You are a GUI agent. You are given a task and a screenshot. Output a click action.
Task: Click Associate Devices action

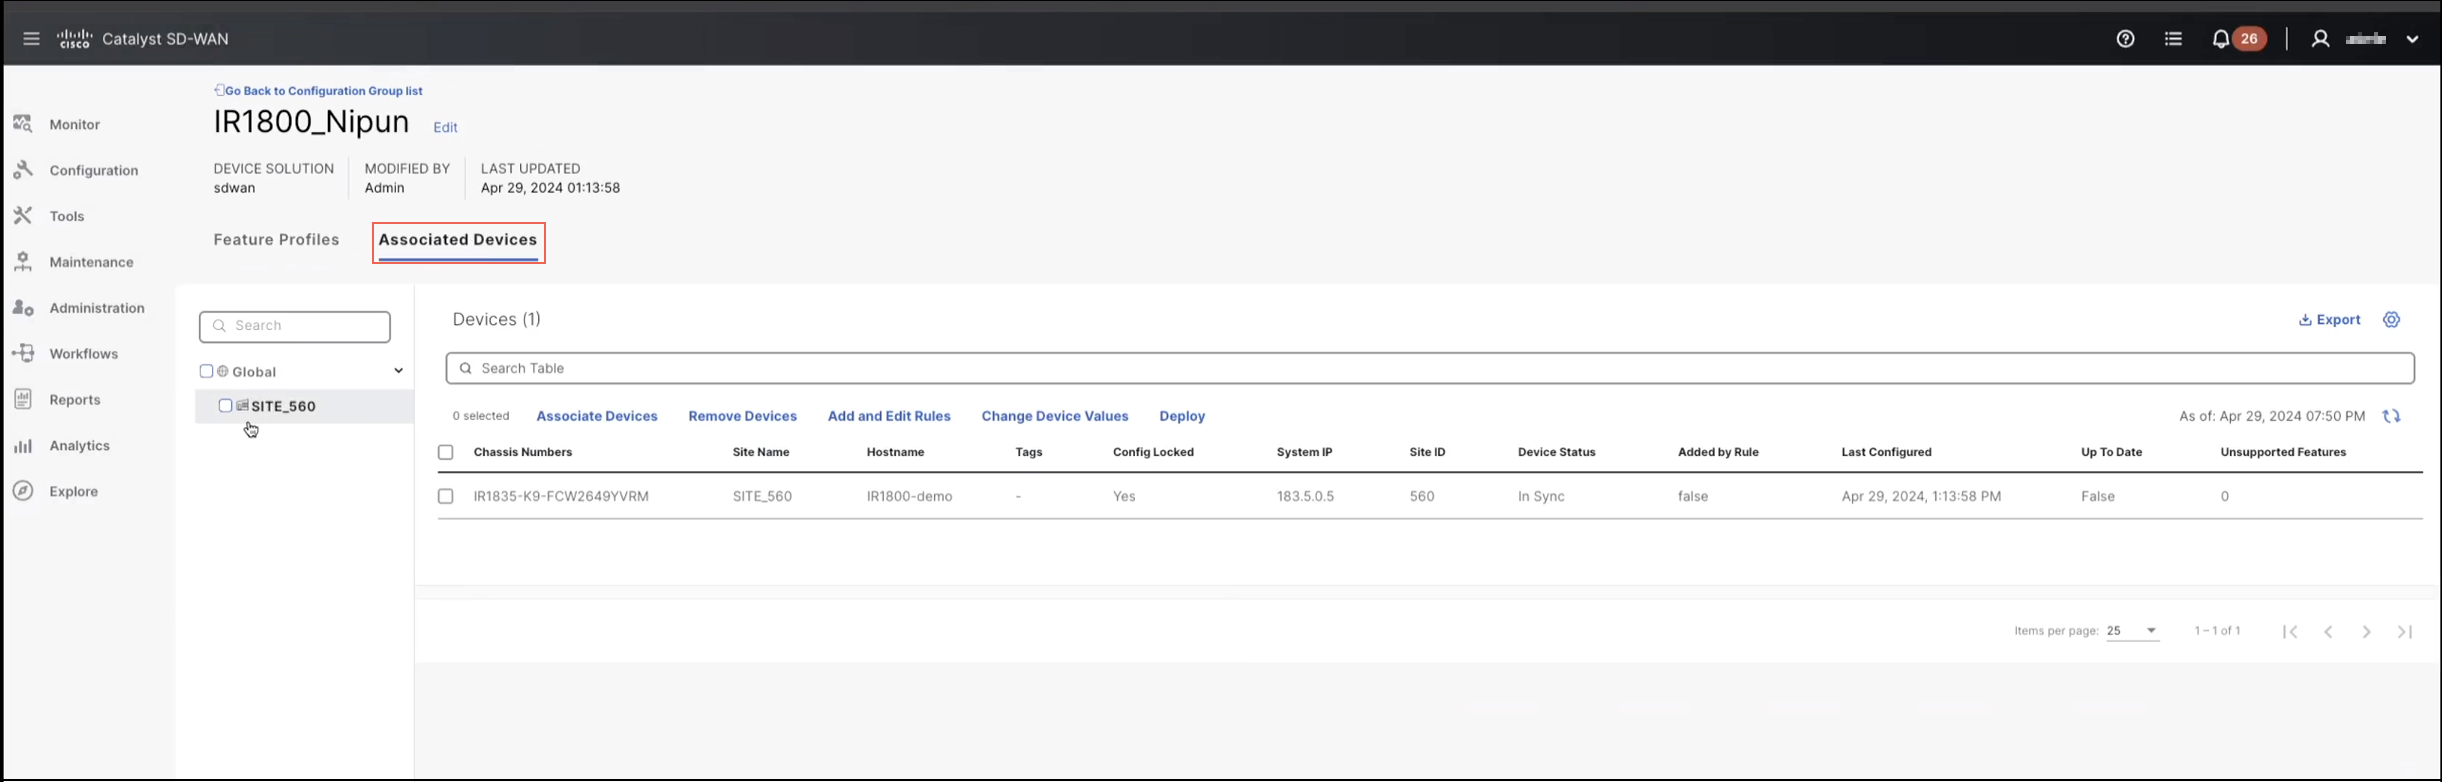[x=597, y=416]
